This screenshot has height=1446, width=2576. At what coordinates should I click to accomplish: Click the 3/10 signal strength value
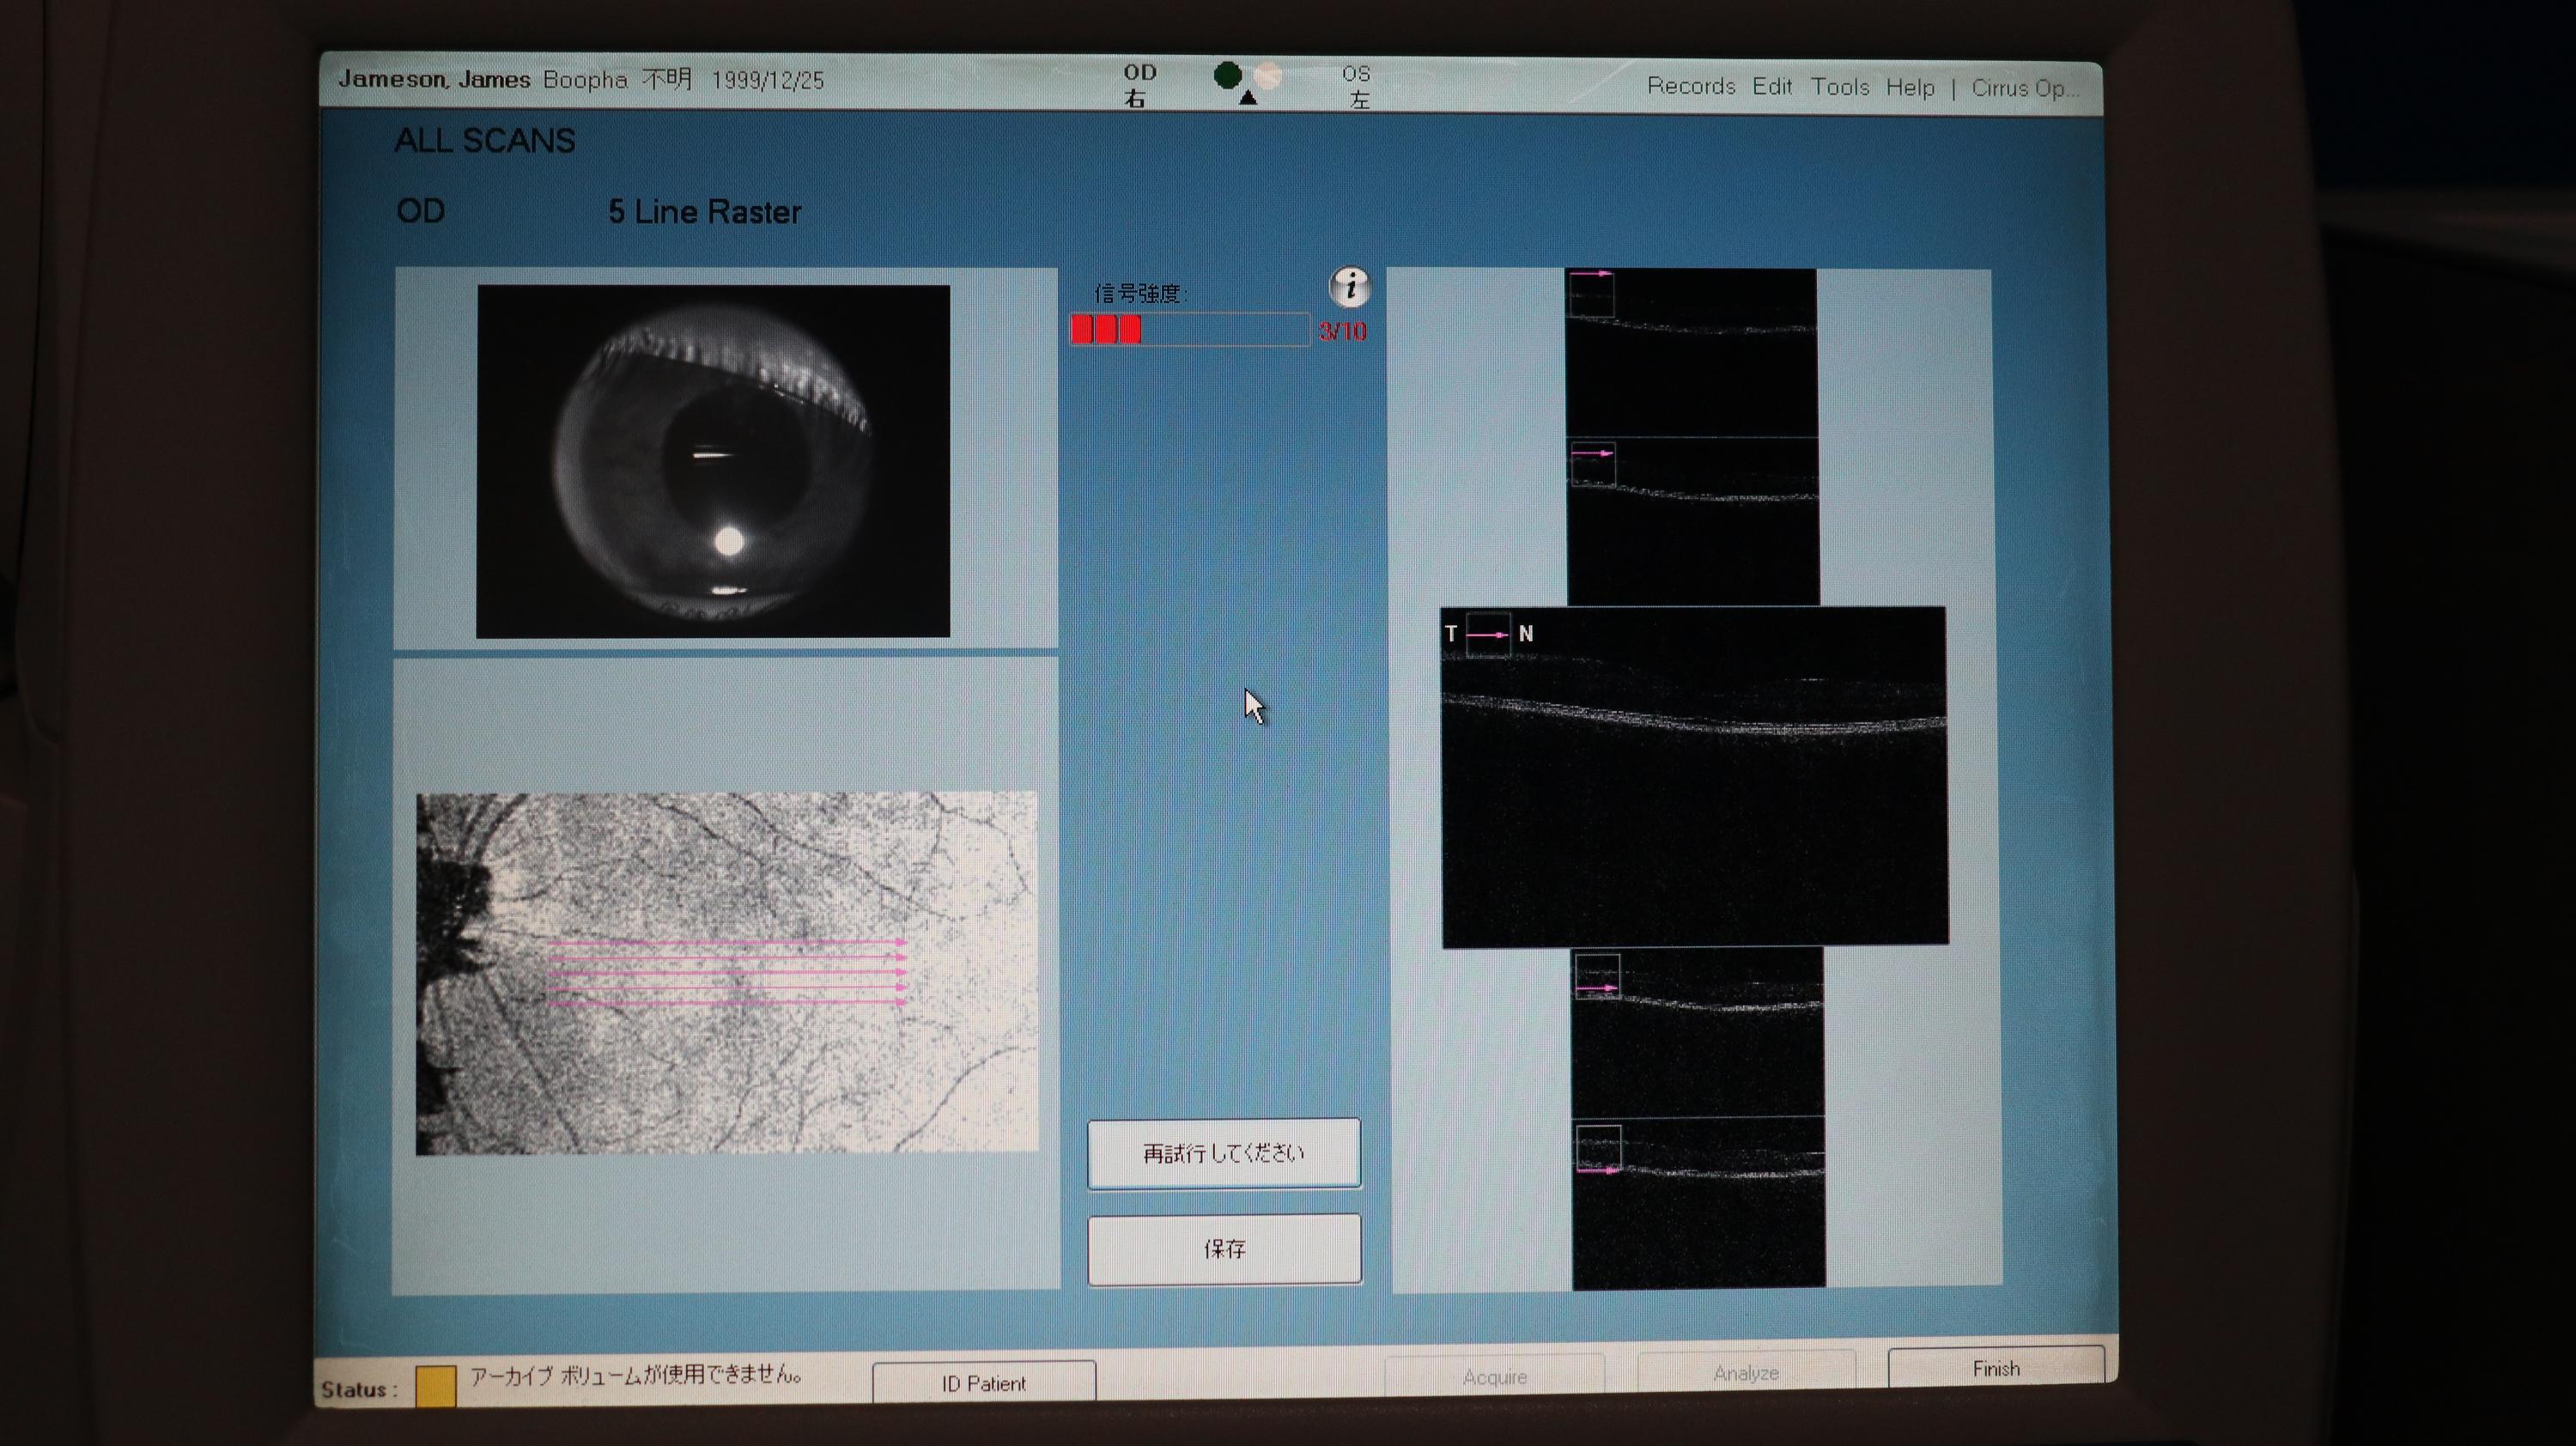[1342, 331]
